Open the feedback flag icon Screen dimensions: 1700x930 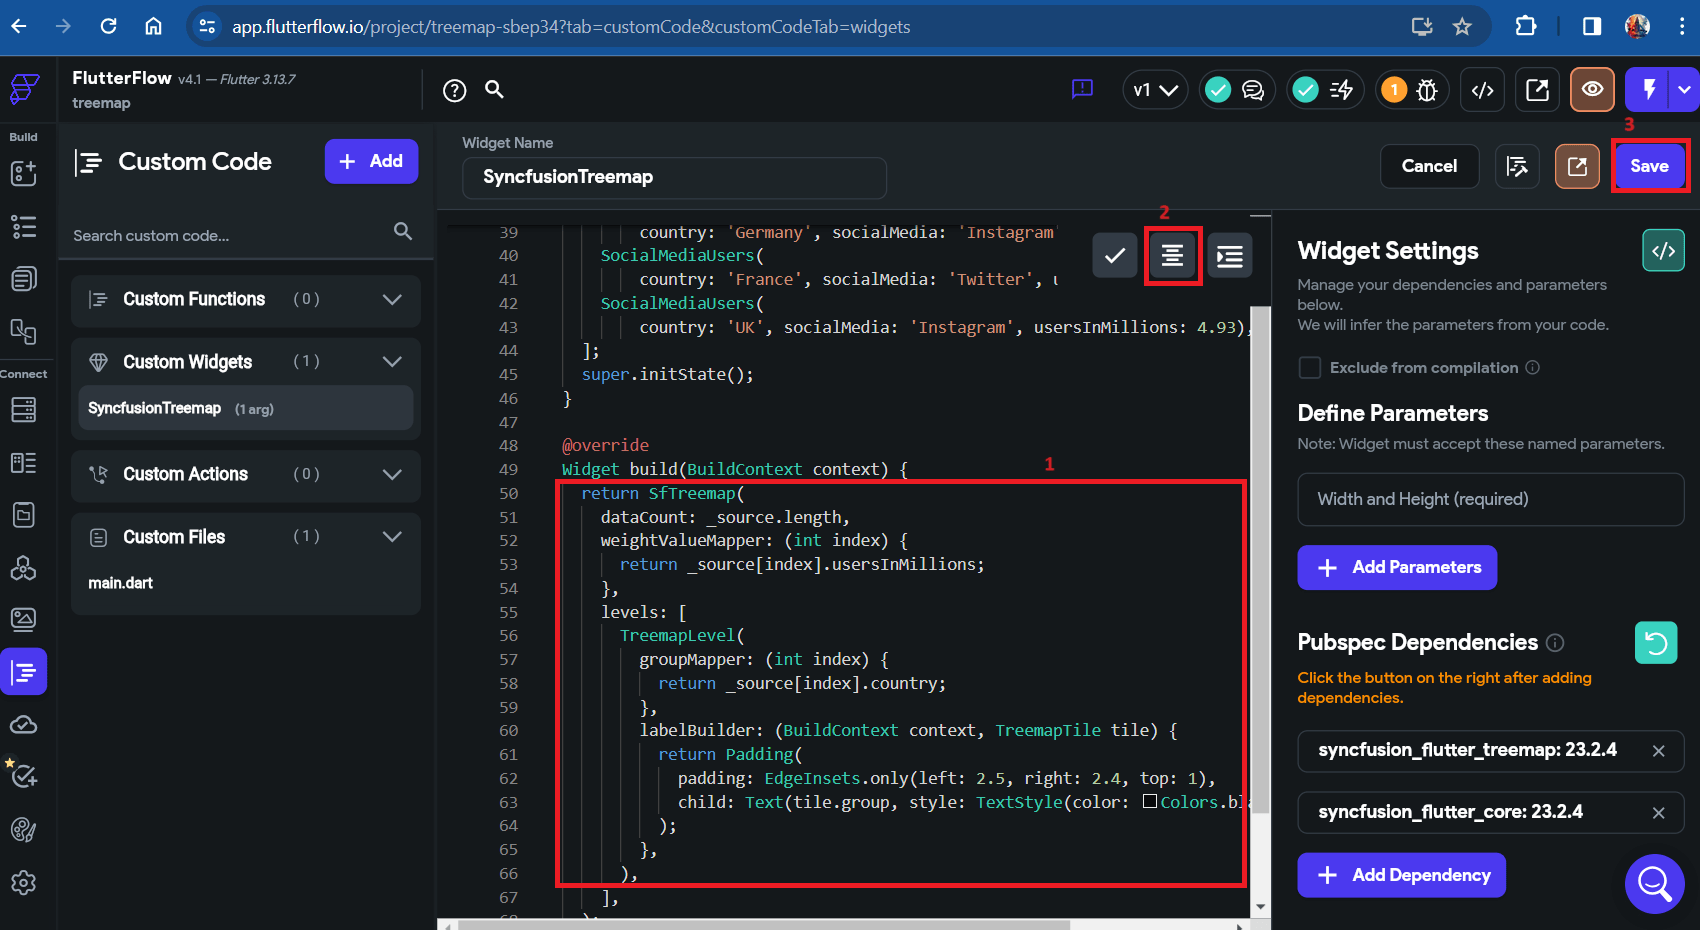pyautogui.click(x=1082, y=90)
